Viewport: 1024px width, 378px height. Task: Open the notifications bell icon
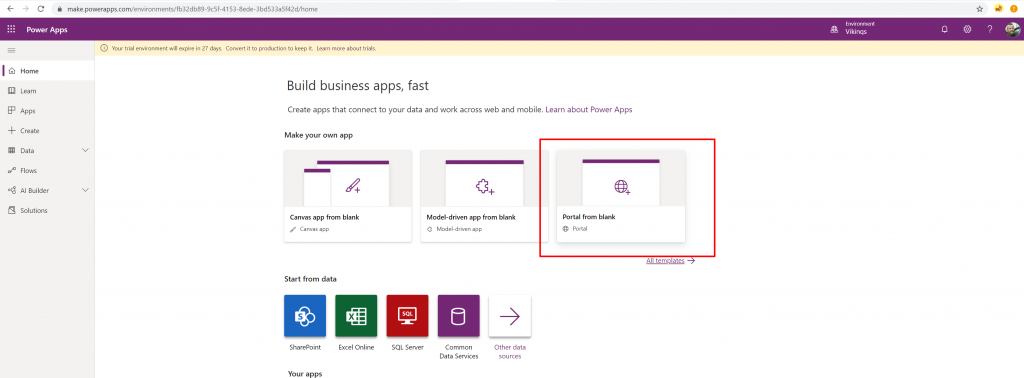[944, 29]
